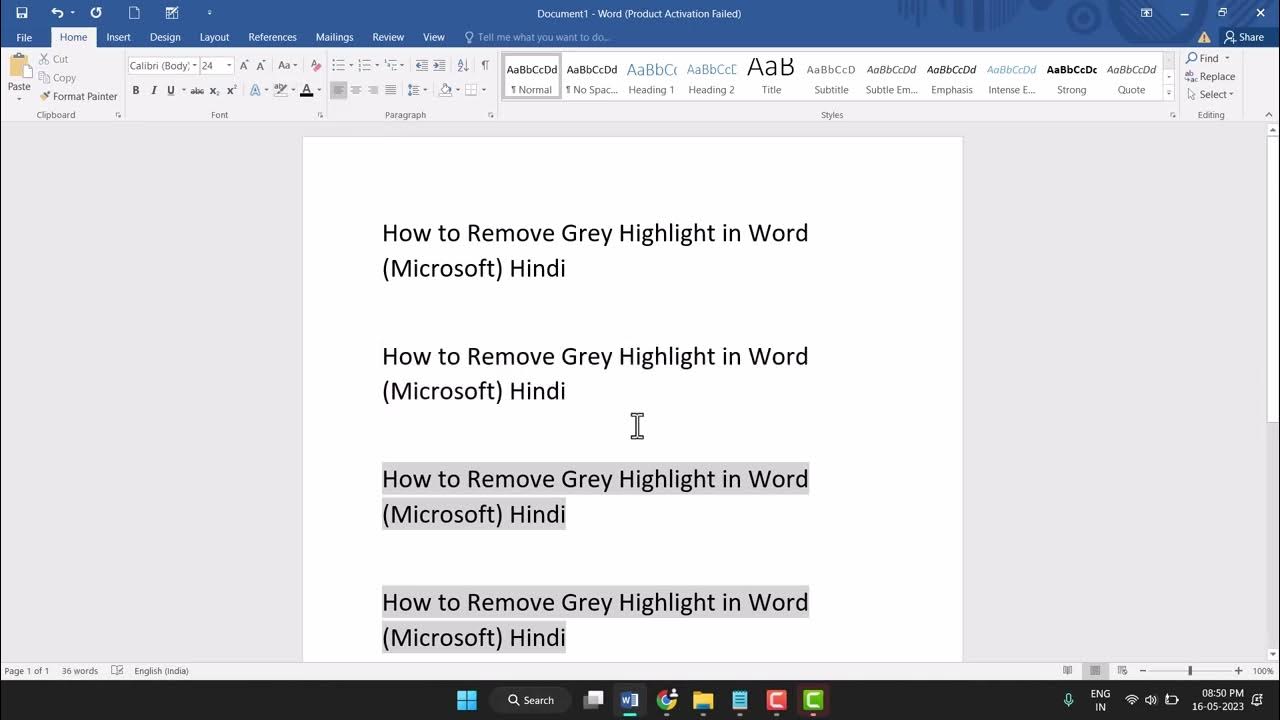Open the font size dropdown showing 24
Viewport: 1280px width, 720px height.
pos(229,65)
